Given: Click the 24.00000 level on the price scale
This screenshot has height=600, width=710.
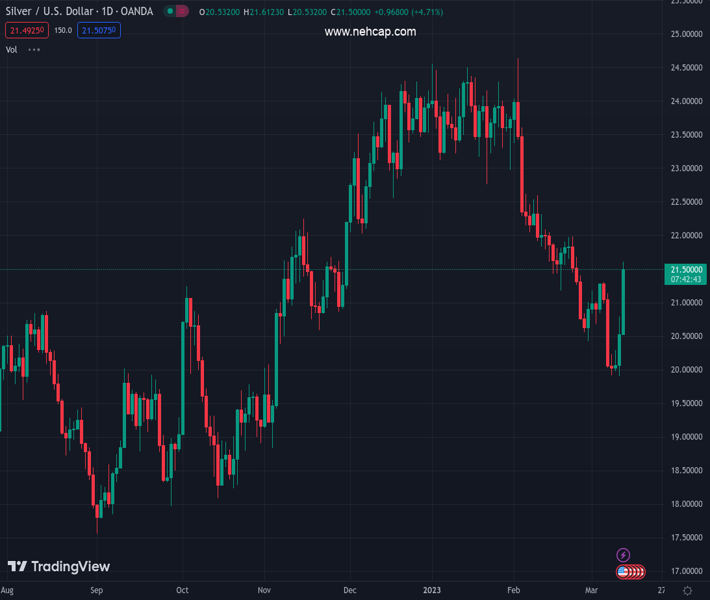Looking at the screenshot, I should point(685,101).
